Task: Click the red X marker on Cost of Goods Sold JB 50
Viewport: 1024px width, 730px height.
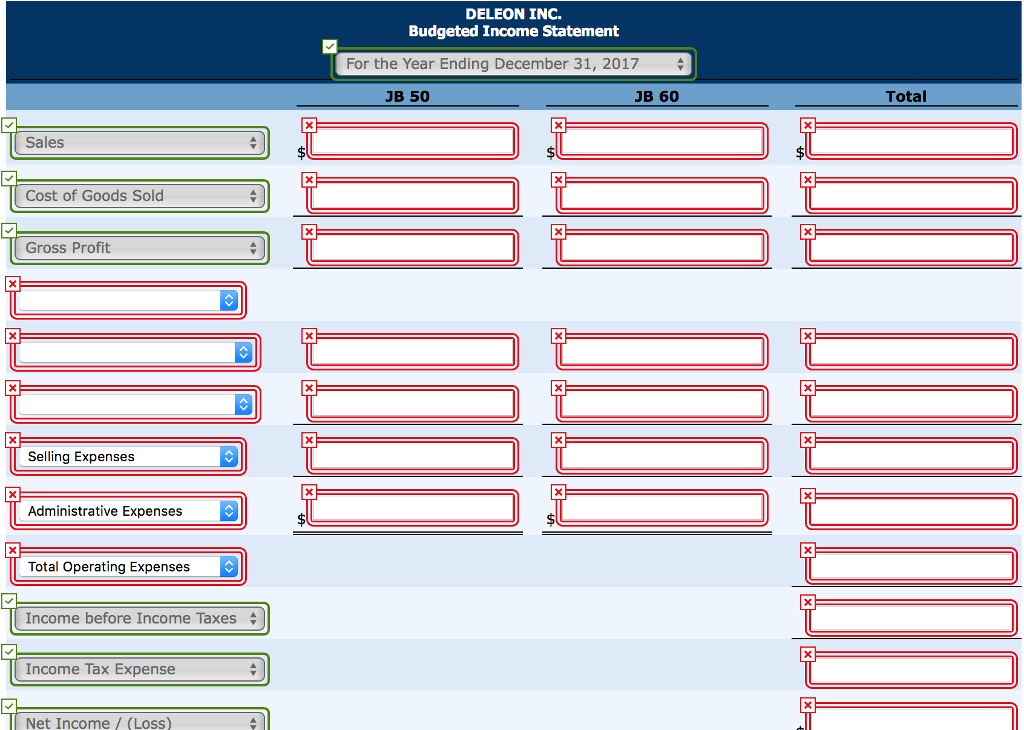Action: pyautogui.click(x=309, y=180)
